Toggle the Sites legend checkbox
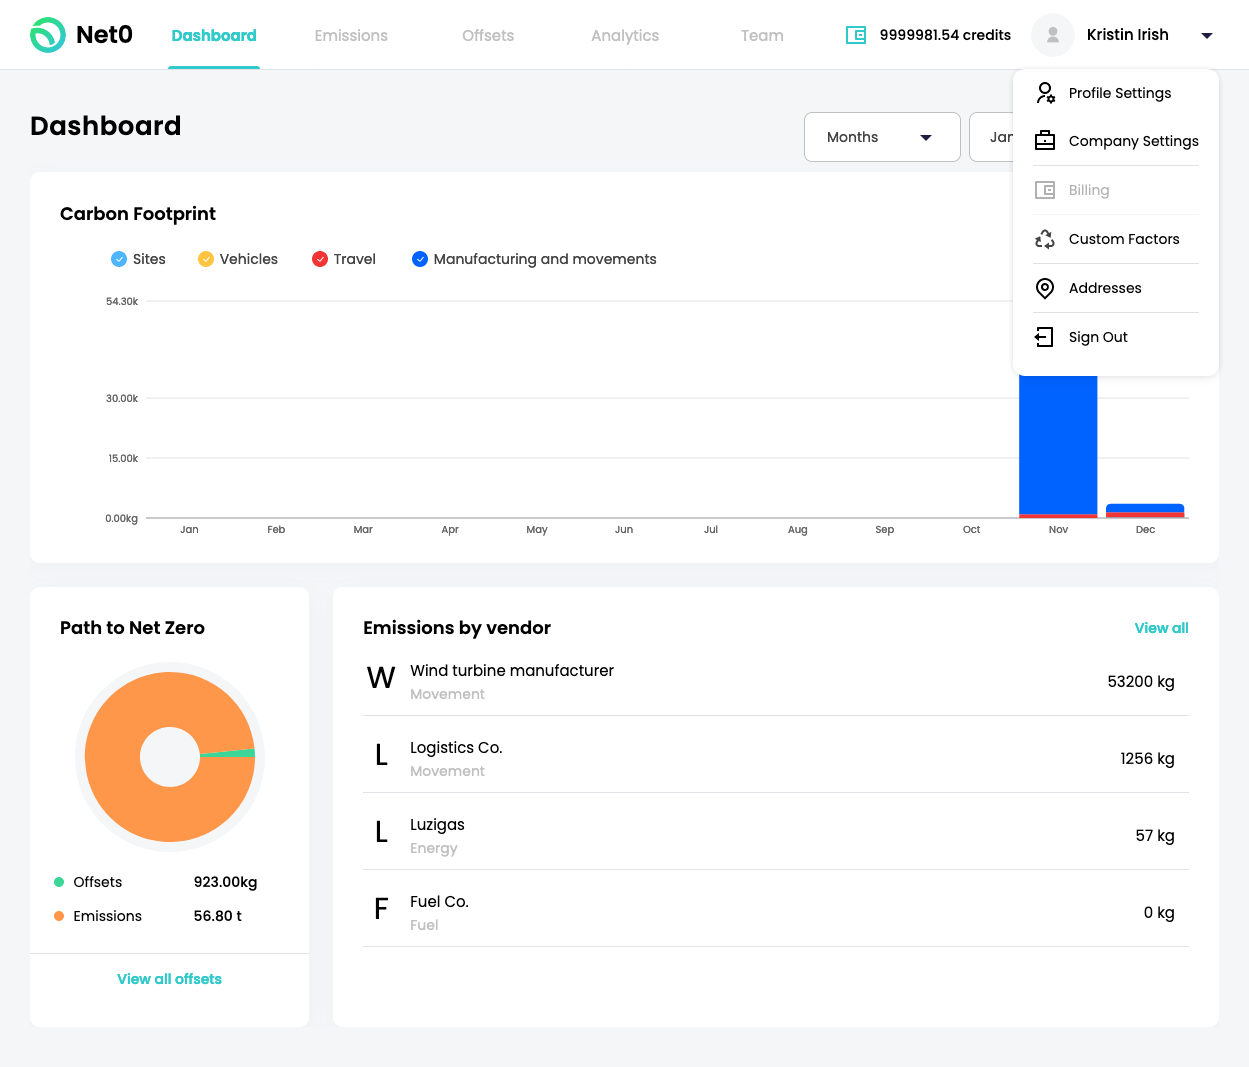 click(x=119, y=259)
